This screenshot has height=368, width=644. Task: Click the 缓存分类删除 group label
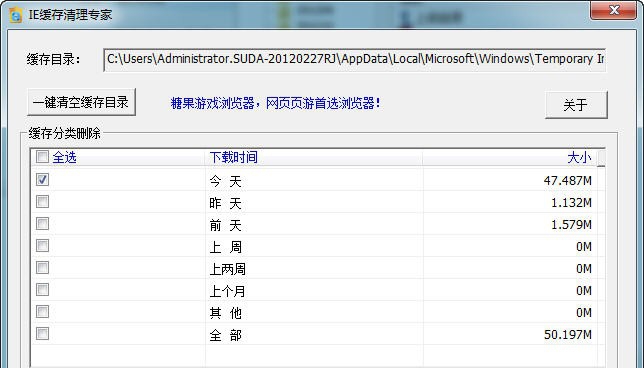[x=64, y=133]
